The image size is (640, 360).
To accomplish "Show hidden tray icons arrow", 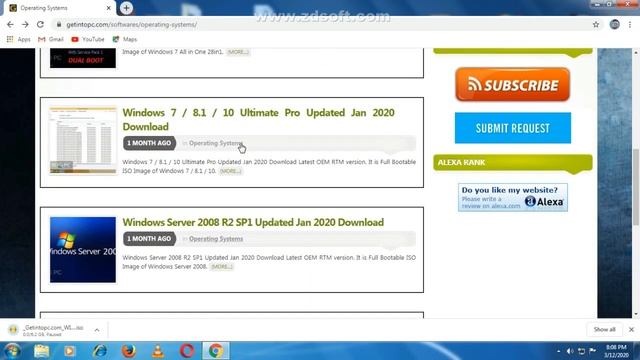I will [x=558, y=351].
